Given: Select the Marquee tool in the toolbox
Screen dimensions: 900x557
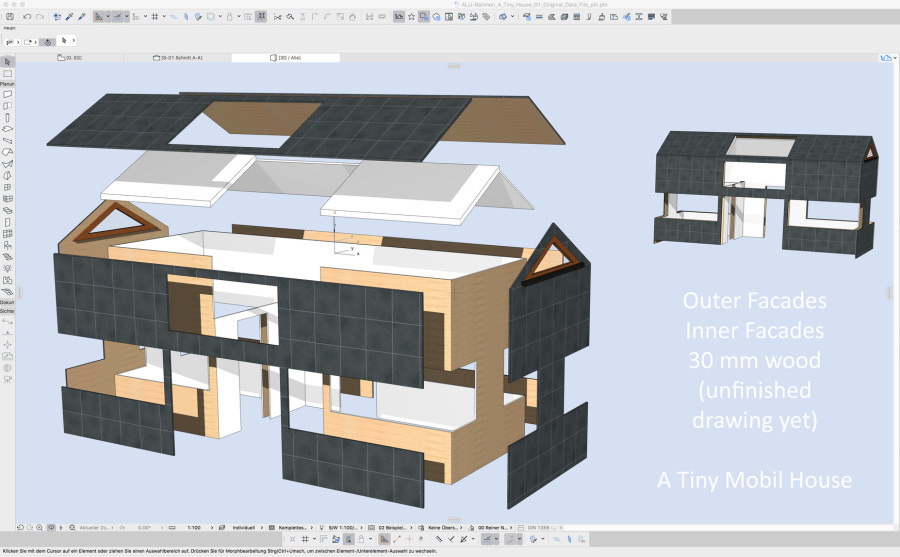Looking at the screenshot, I should [7, 74].
